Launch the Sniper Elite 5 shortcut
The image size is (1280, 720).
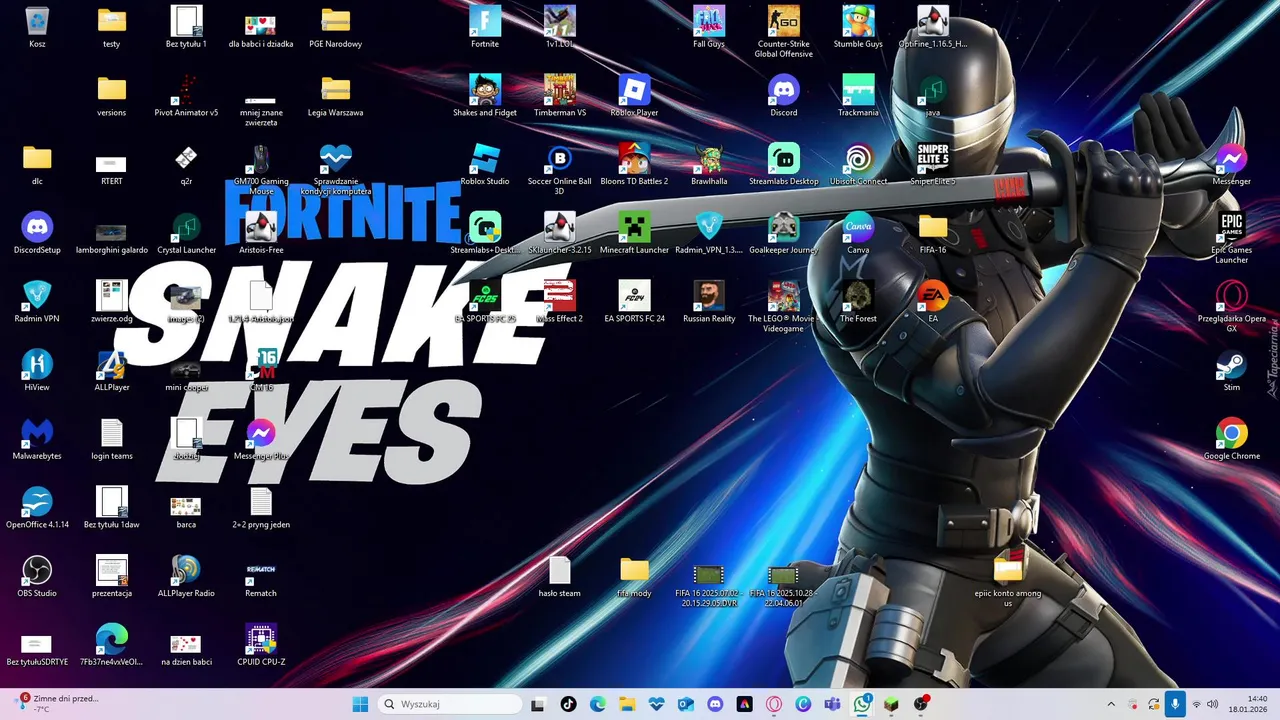933,165
